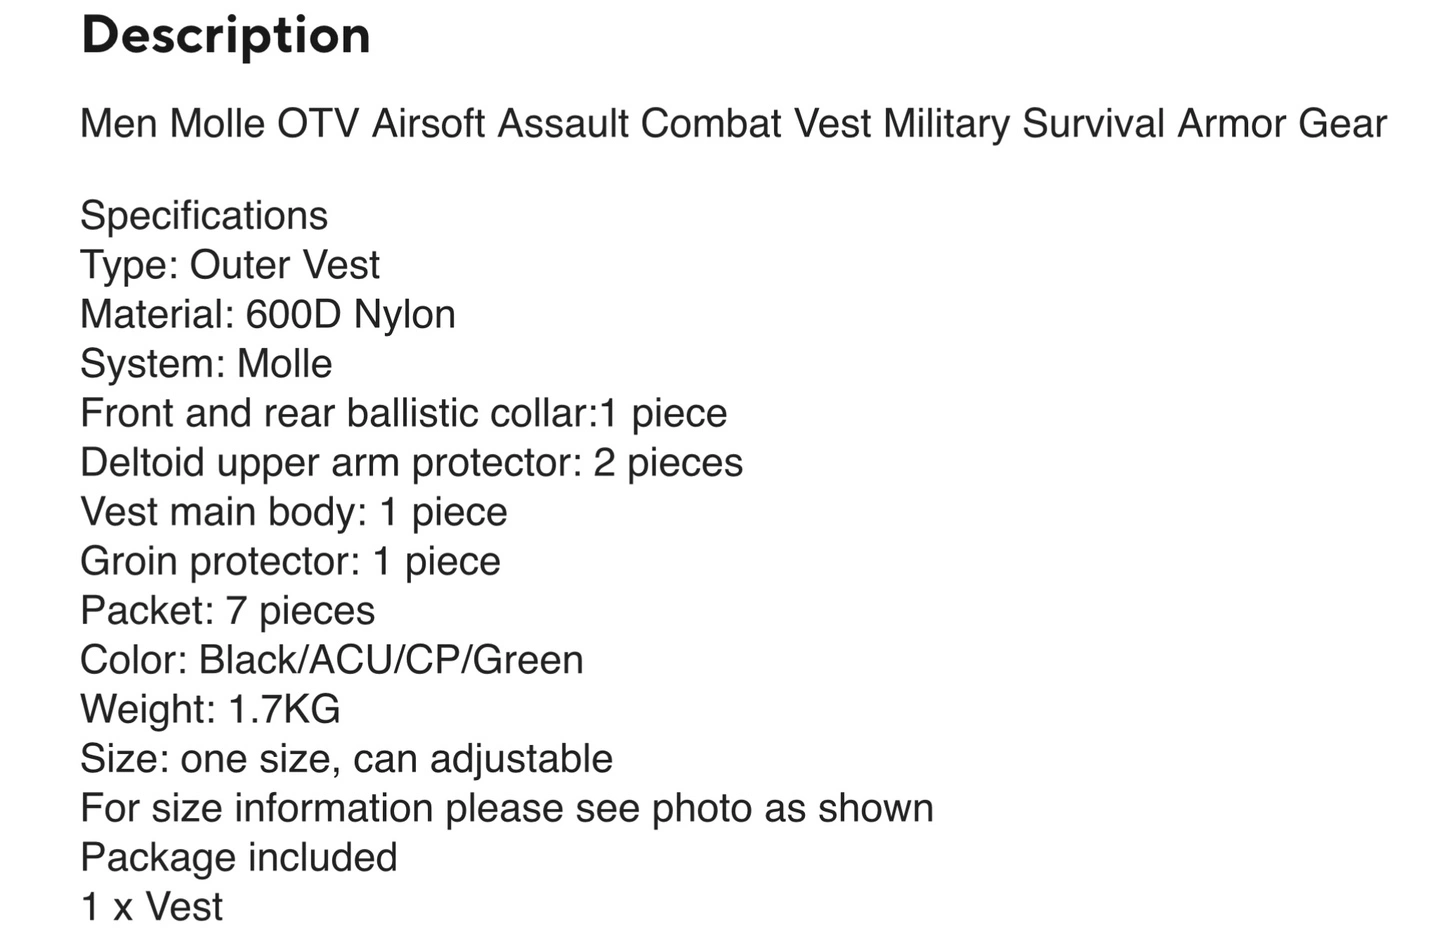Click the Vest main body line
Viewport: 1440px width, 934px height.
(294, 512)
